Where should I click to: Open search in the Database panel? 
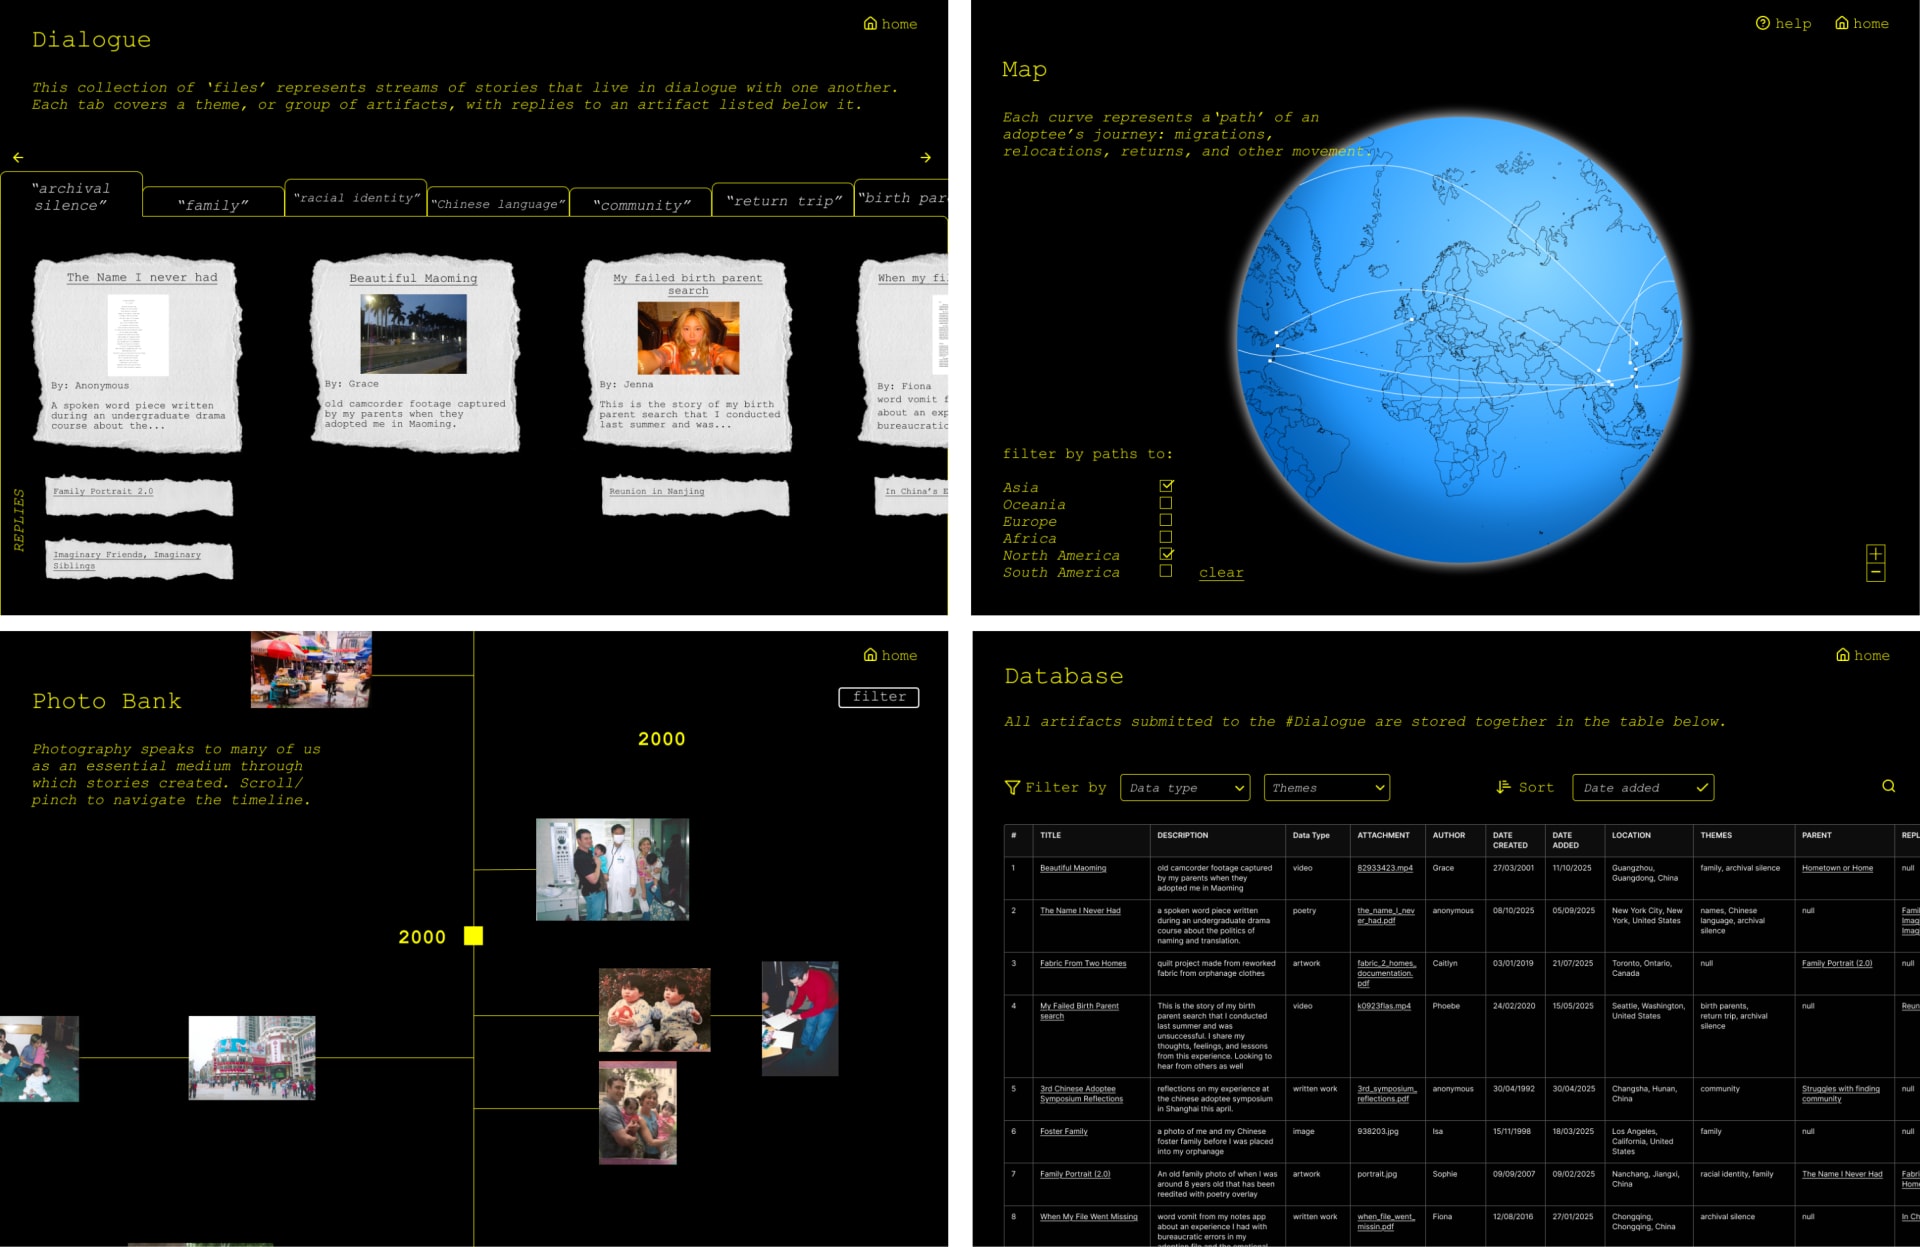coord(1888,786)
